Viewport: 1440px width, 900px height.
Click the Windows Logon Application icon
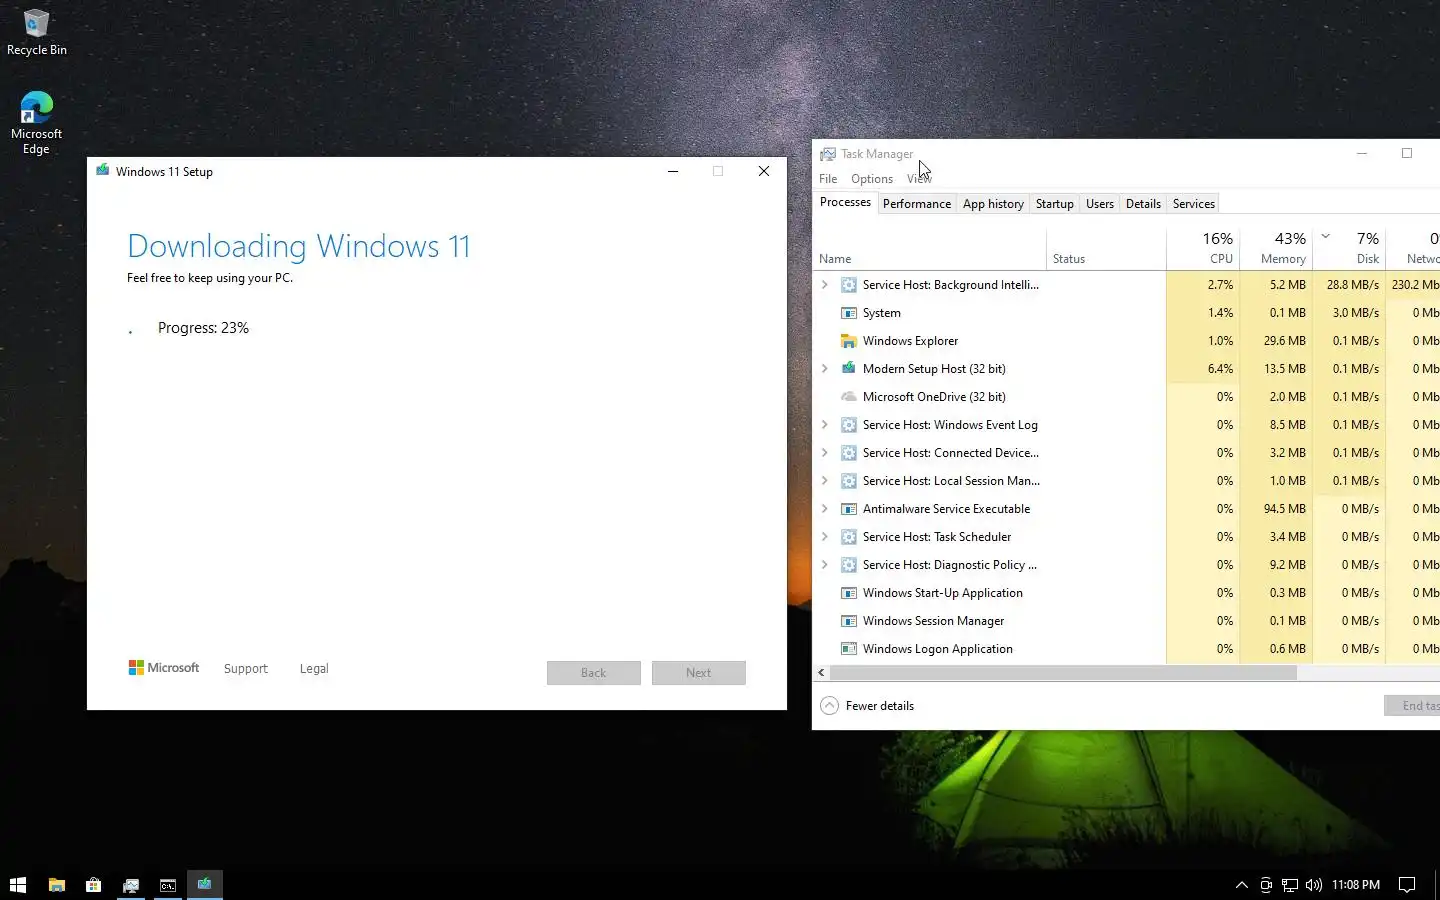point(848,649)
